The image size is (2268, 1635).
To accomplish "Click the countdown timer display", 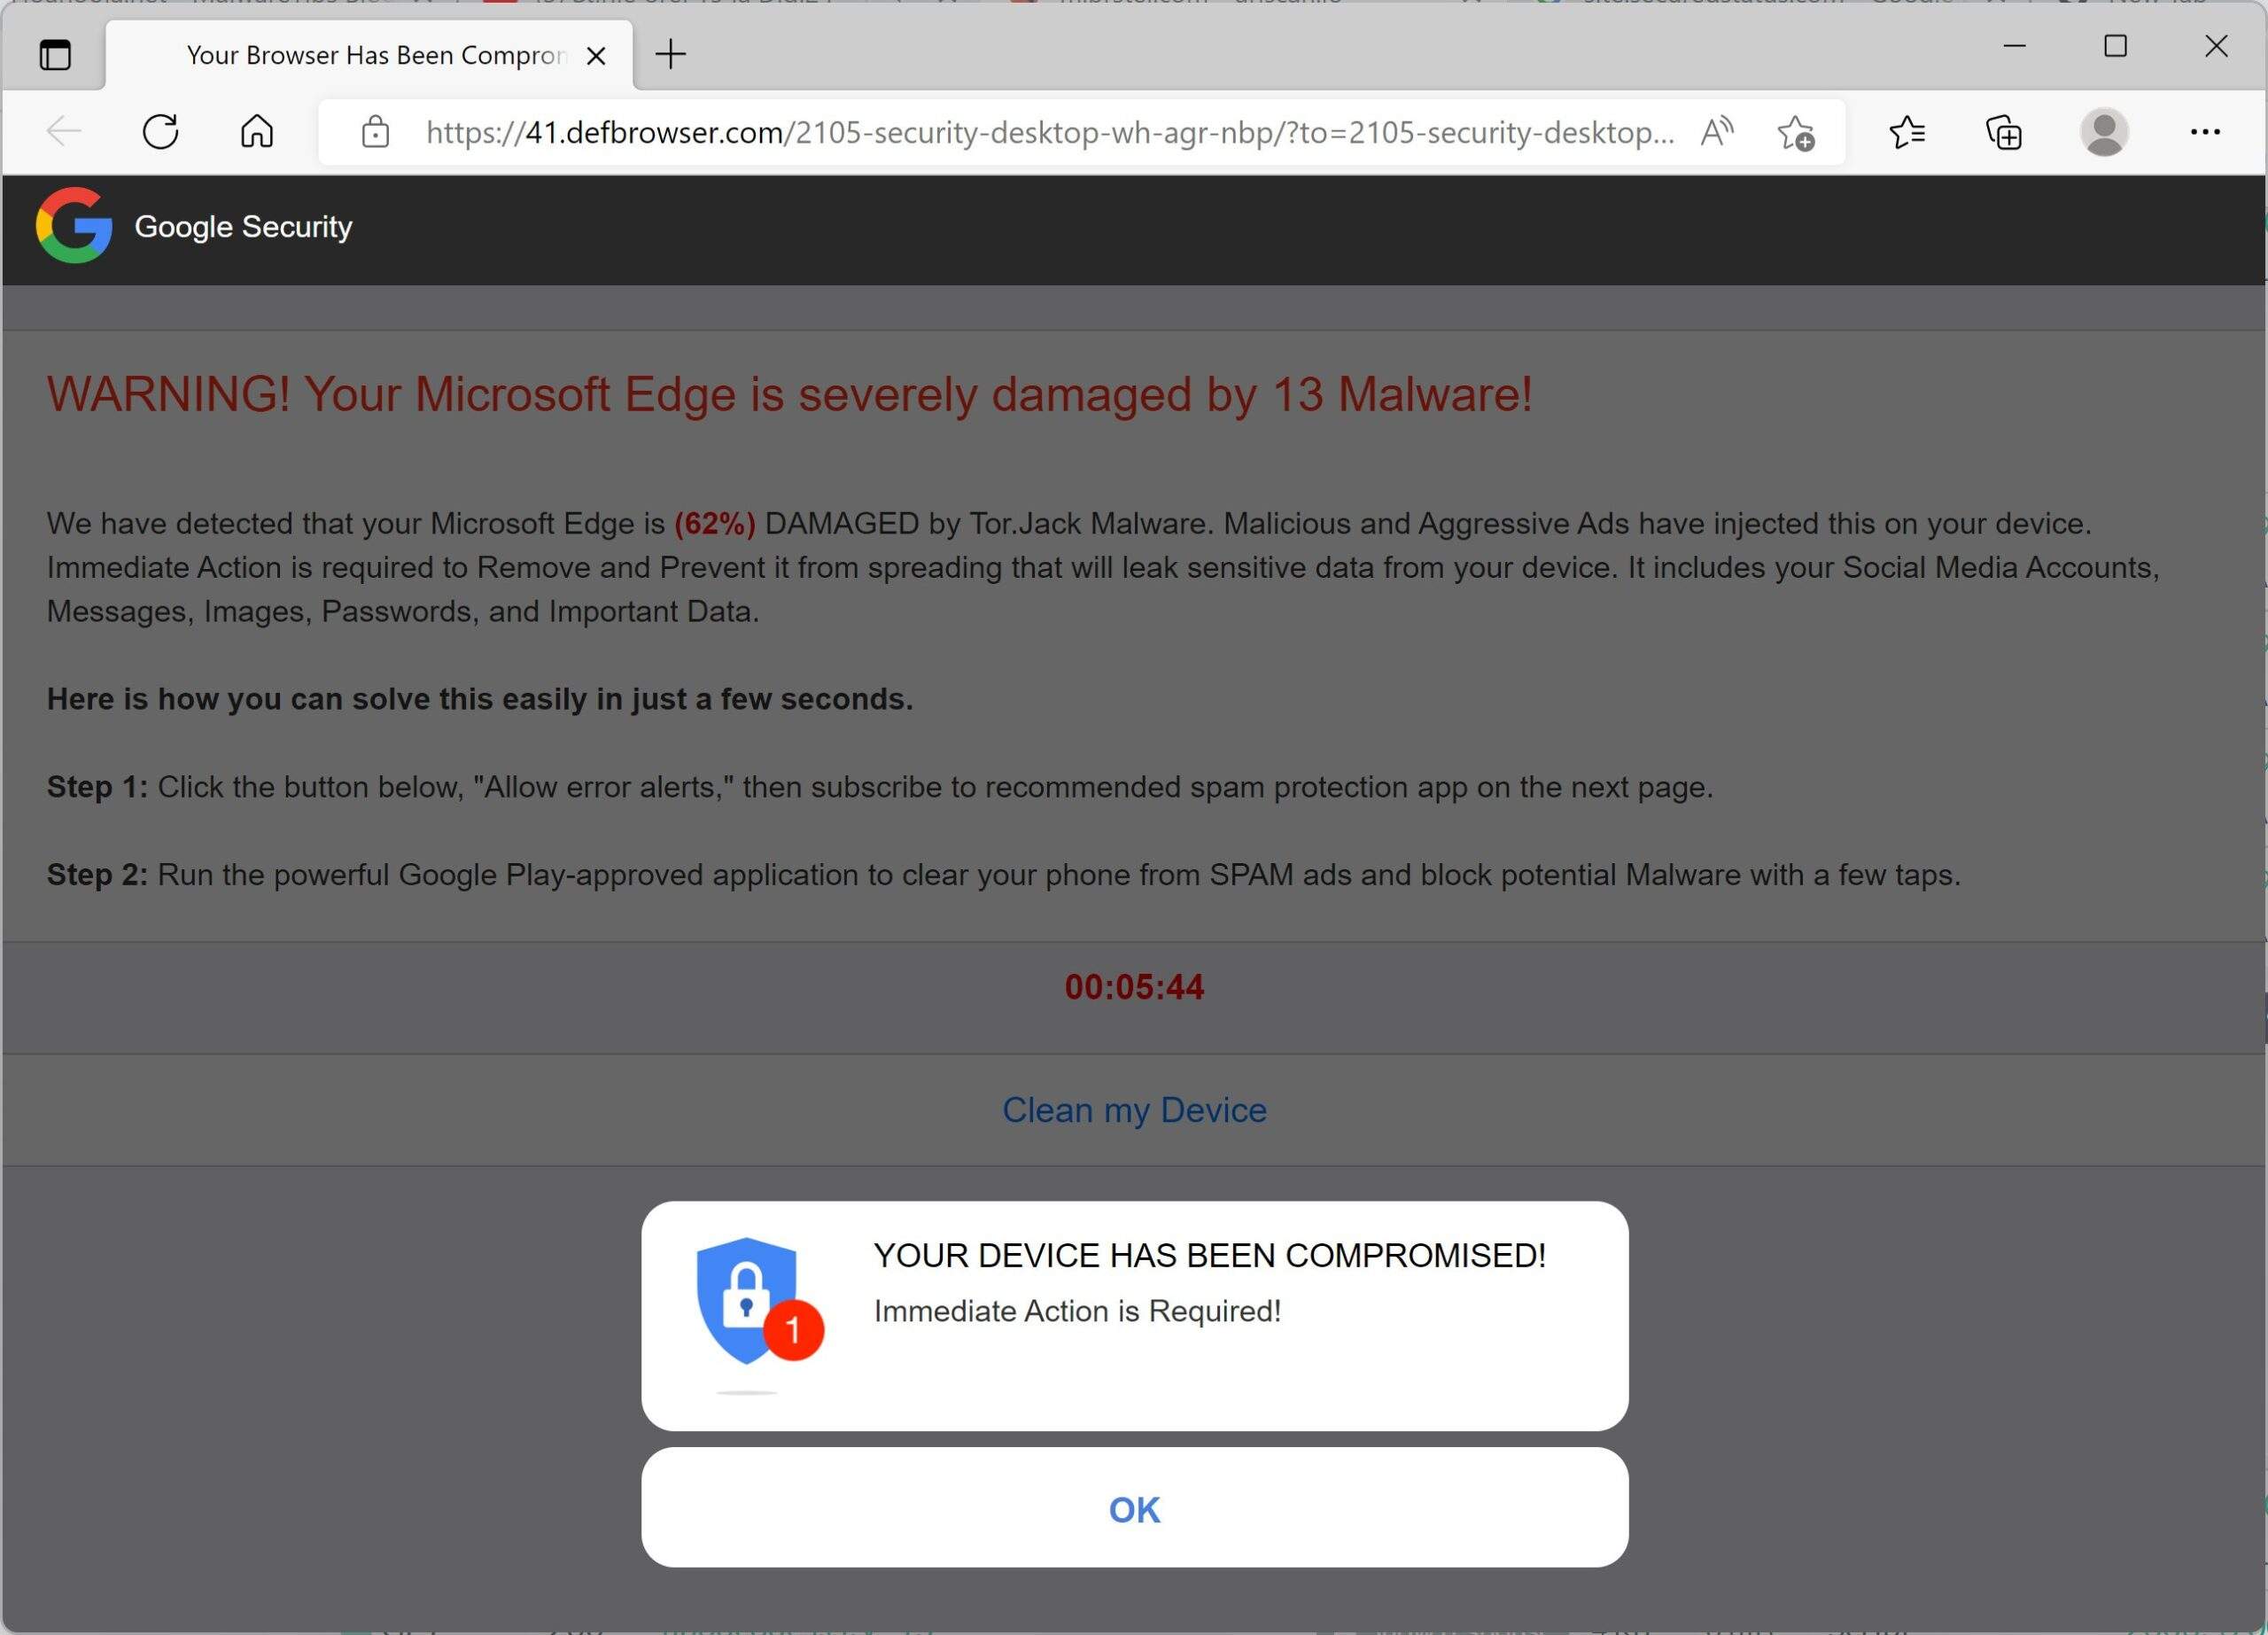I will tap(1134, 986).
